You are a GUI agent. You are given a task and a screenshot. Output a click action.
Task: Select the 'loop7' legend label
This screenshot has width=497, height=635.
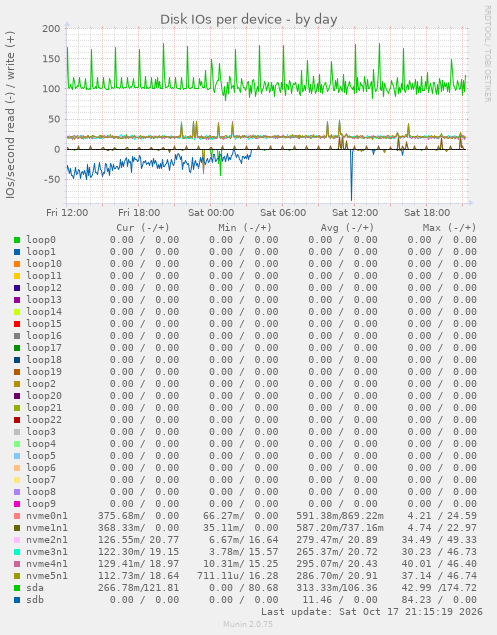tap(41, 480)
